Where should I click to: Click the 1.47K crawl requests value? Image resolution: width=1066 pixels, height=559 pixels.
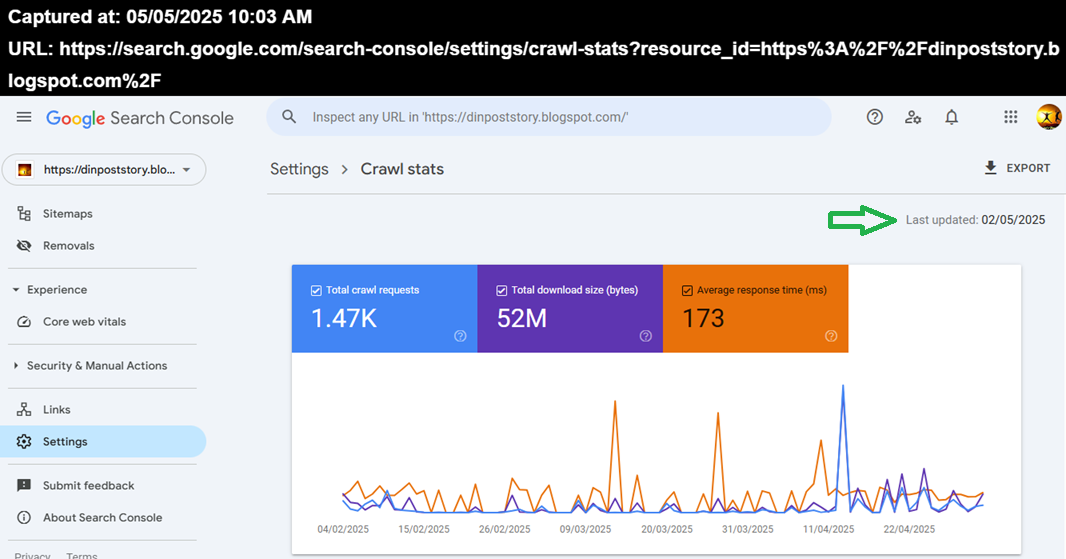(x=344, y=318)
